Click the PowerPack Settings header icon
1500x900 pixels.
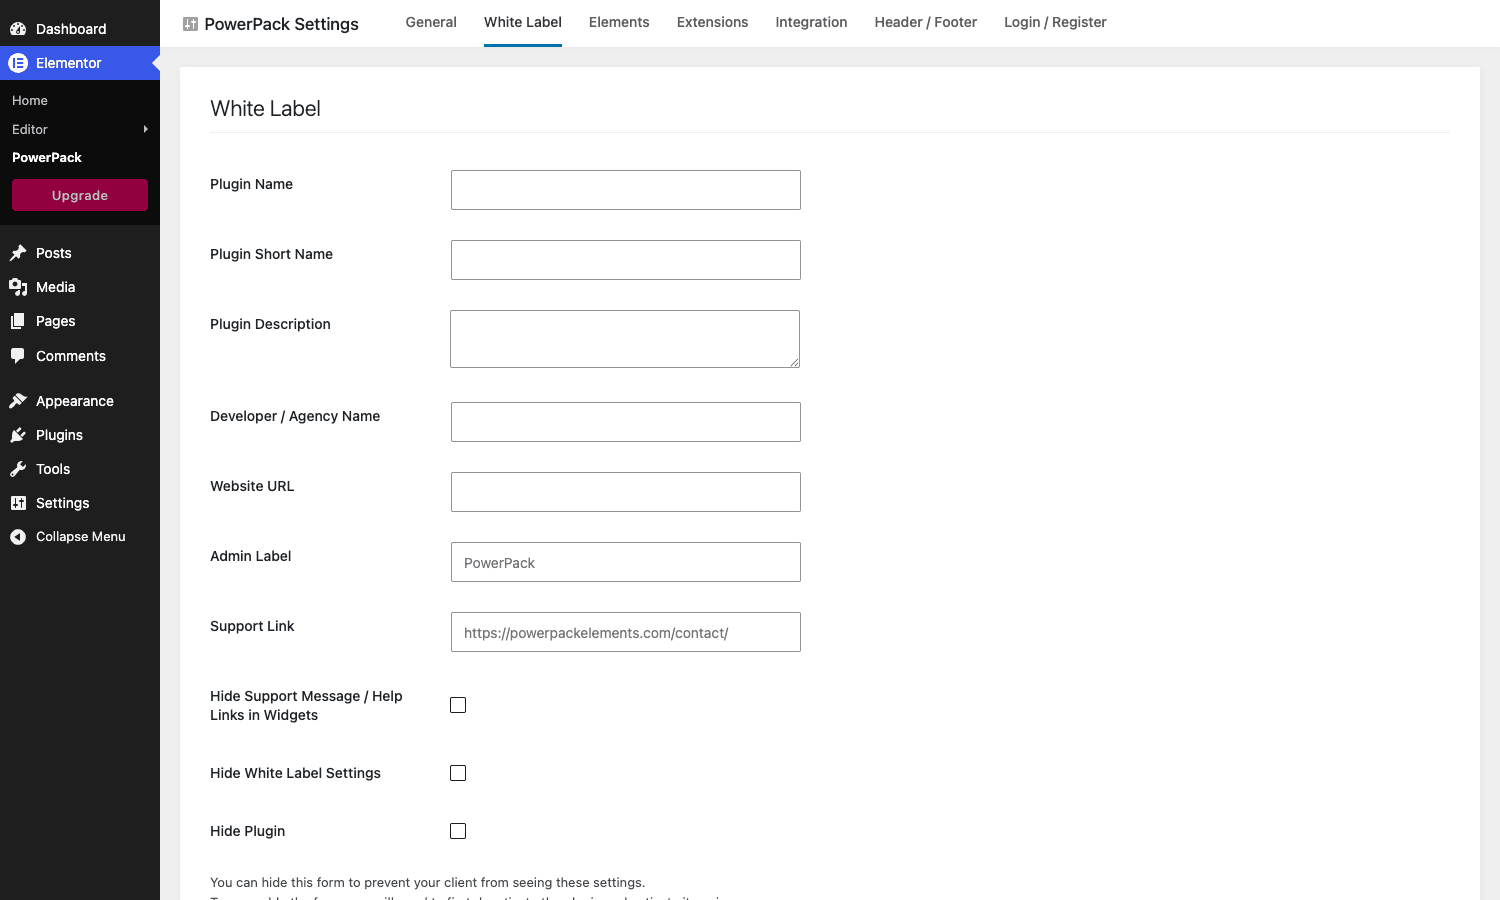[190, 24]
